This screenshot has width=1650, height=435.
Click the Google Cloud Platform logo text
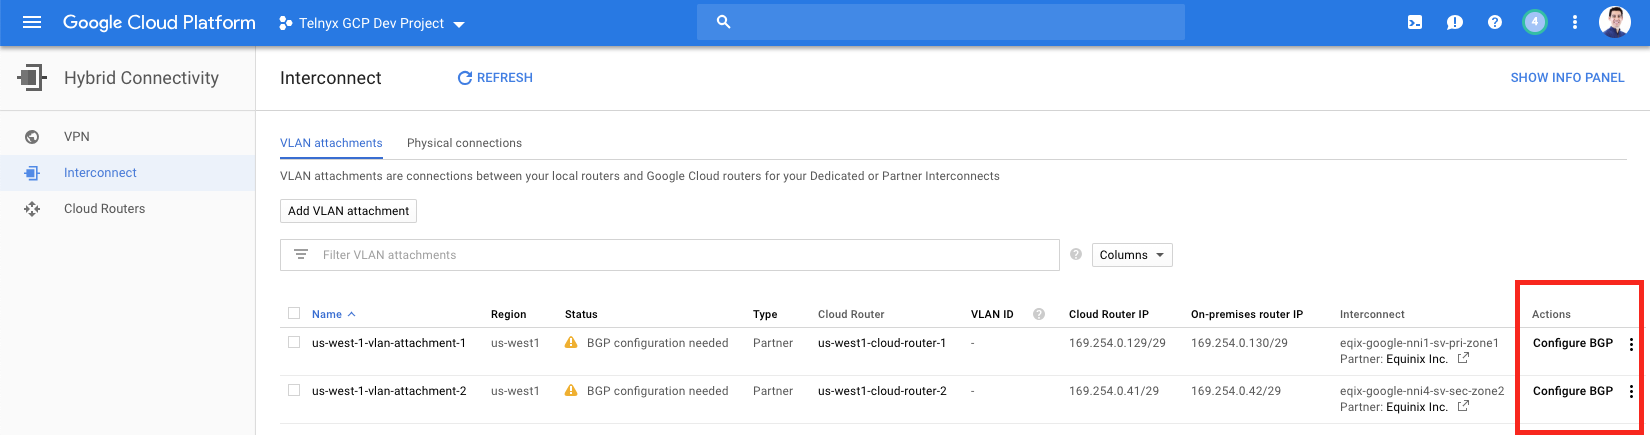point(159,22)
